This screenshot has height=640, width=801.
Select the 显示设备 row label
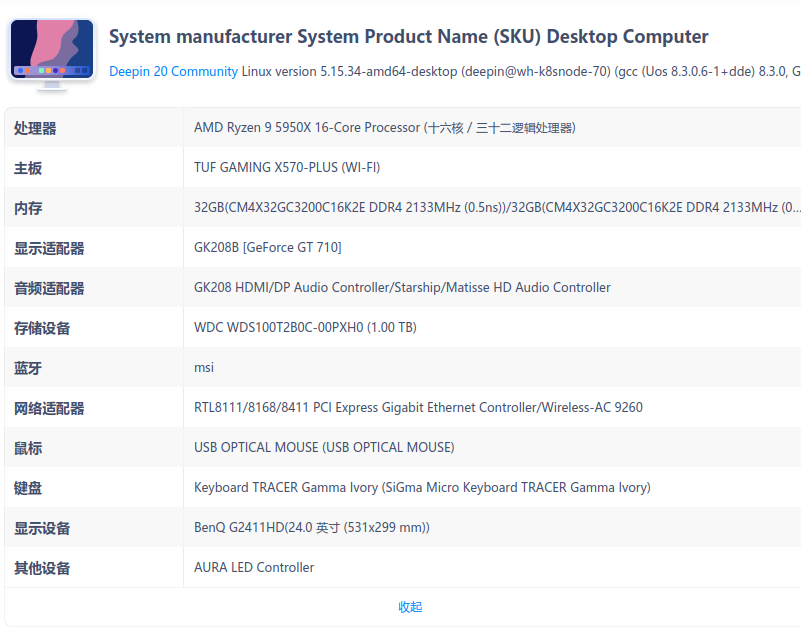(42, 528)
